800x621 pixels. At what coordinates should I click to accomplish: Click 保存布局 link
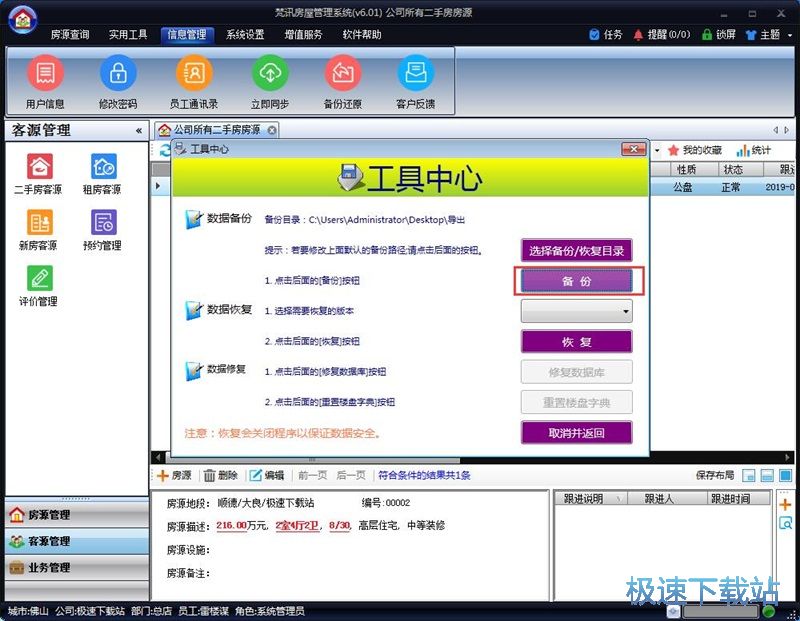pos(715,476)
